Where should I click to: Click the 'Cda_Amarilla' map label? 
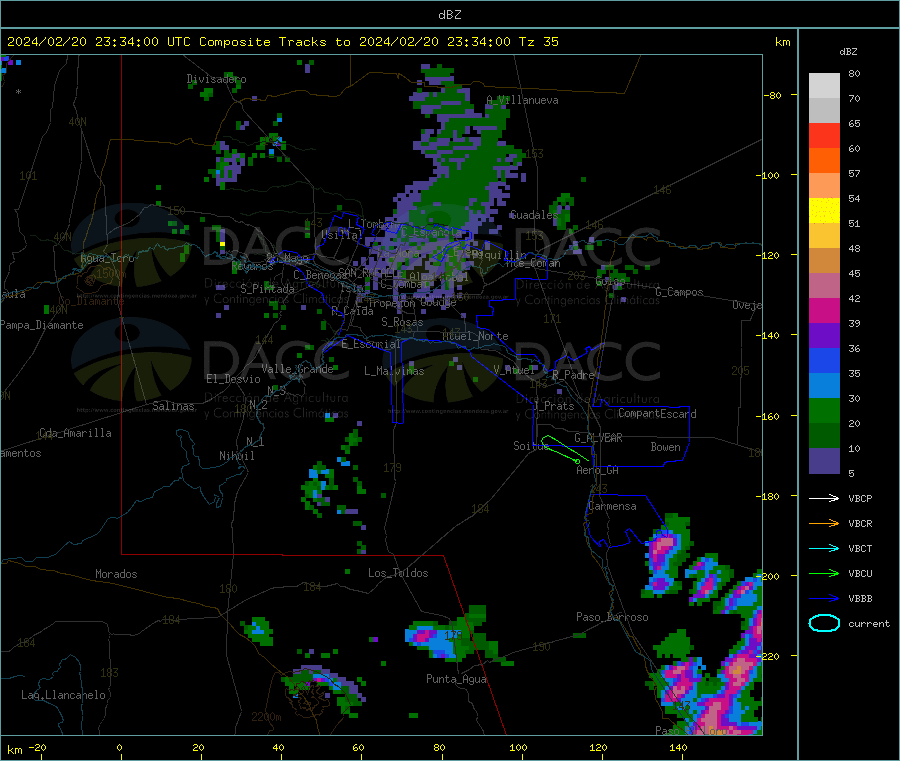[x=75, y=433]
